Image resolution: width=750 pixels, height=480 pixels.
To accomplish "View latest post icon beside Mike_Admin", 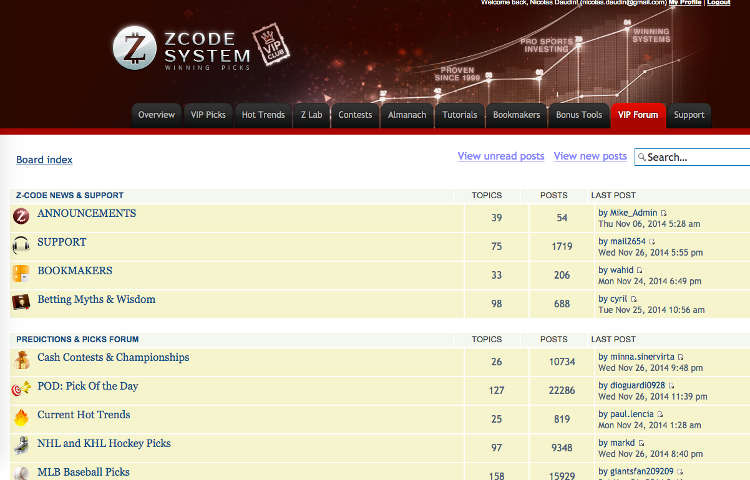I will [663, 213].
